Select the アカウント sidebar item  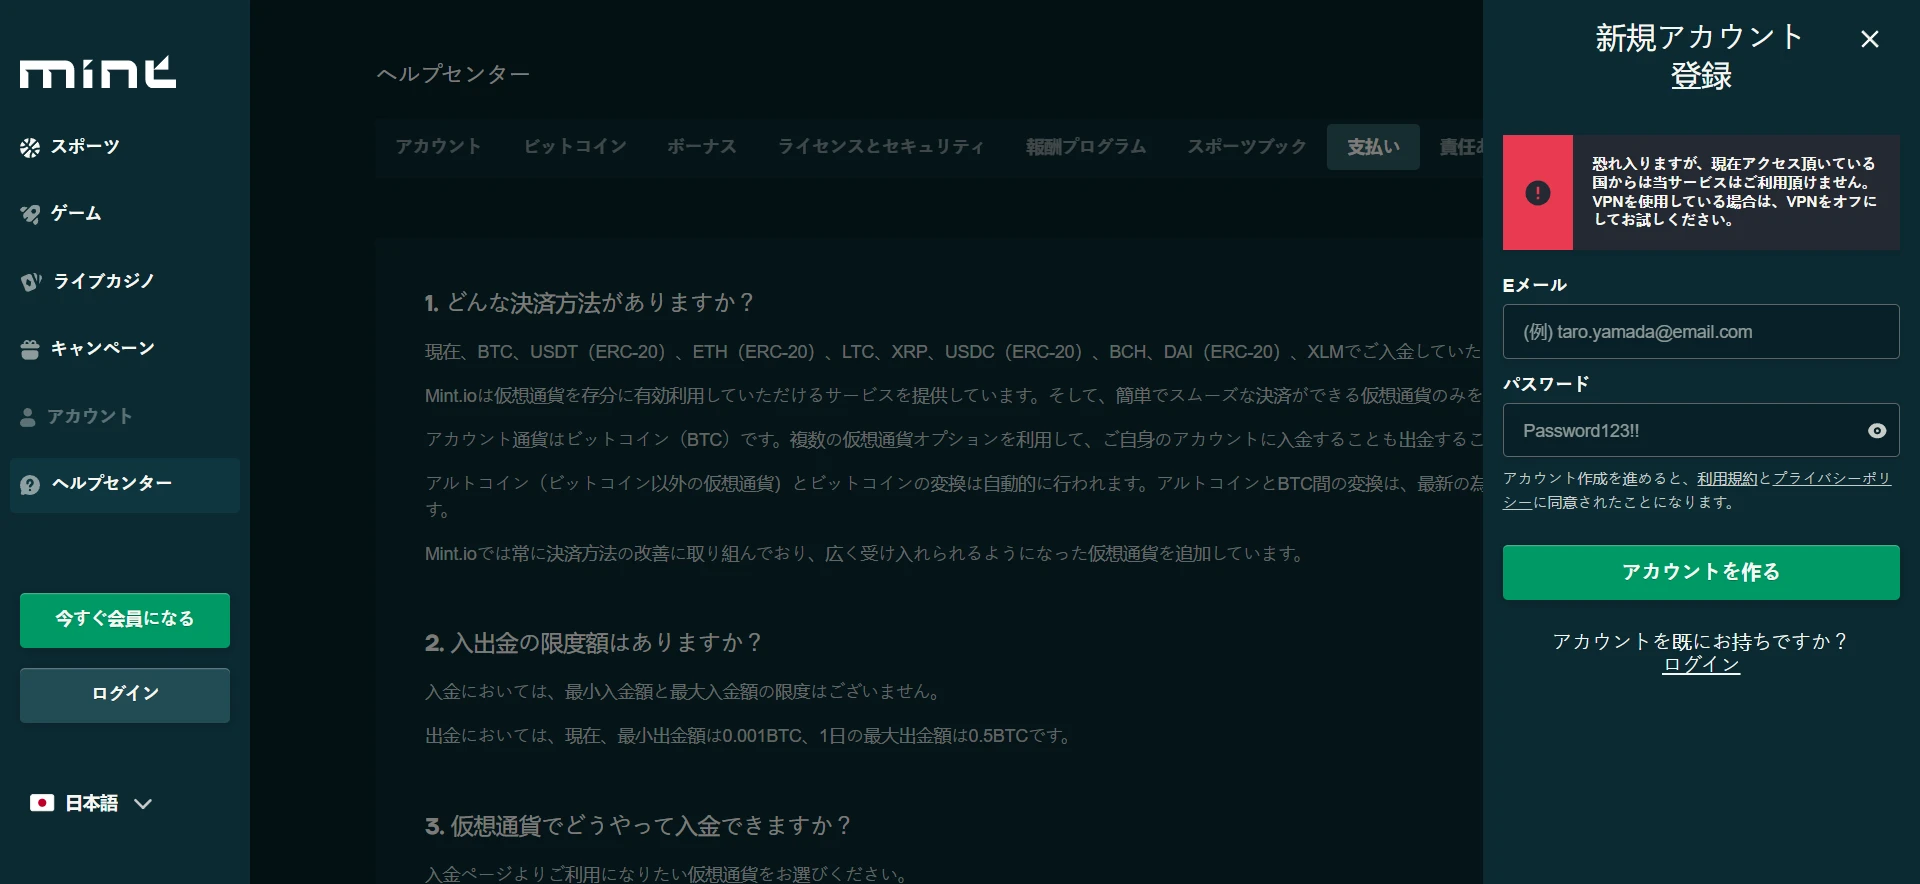pos(125,417)
